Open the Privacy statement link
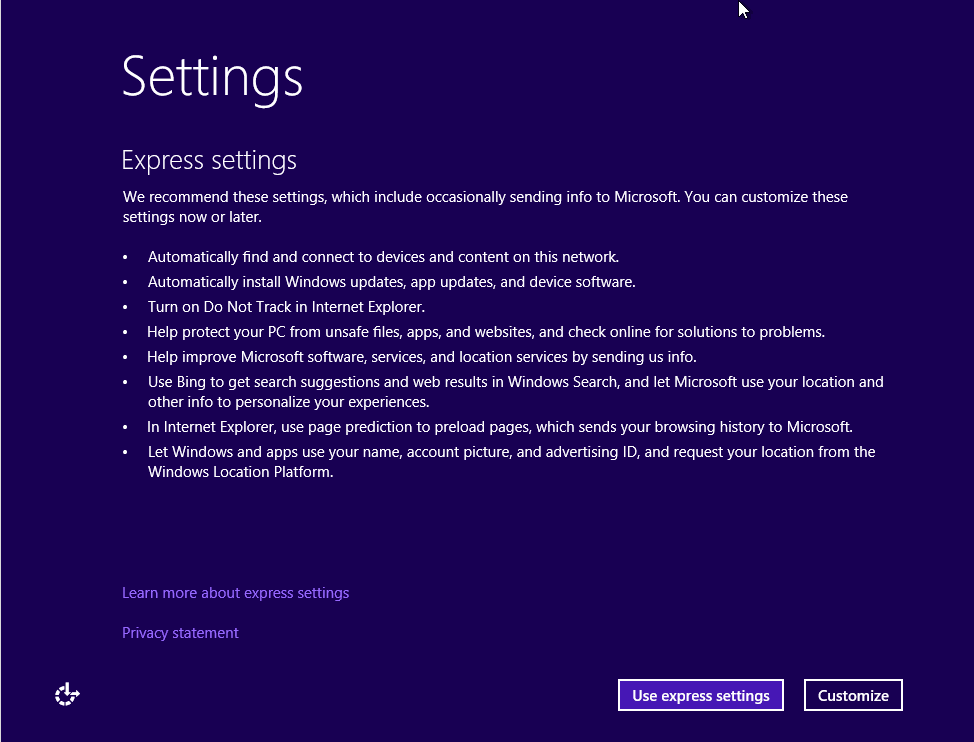974x742 pixels. click(x=180, y=633)
